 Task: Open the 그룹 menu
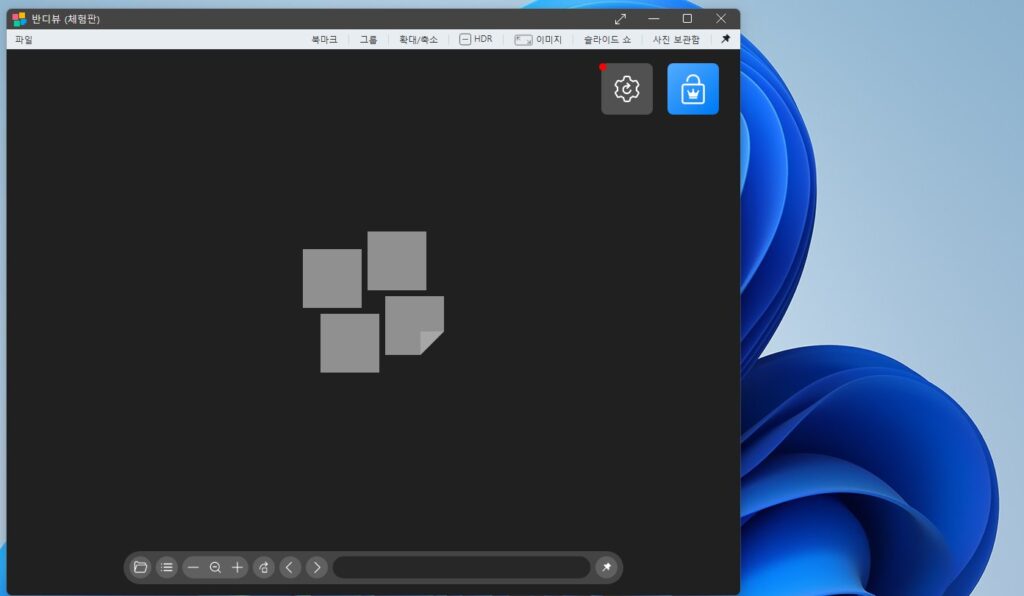pyautogui.click(x=368, y=40)
